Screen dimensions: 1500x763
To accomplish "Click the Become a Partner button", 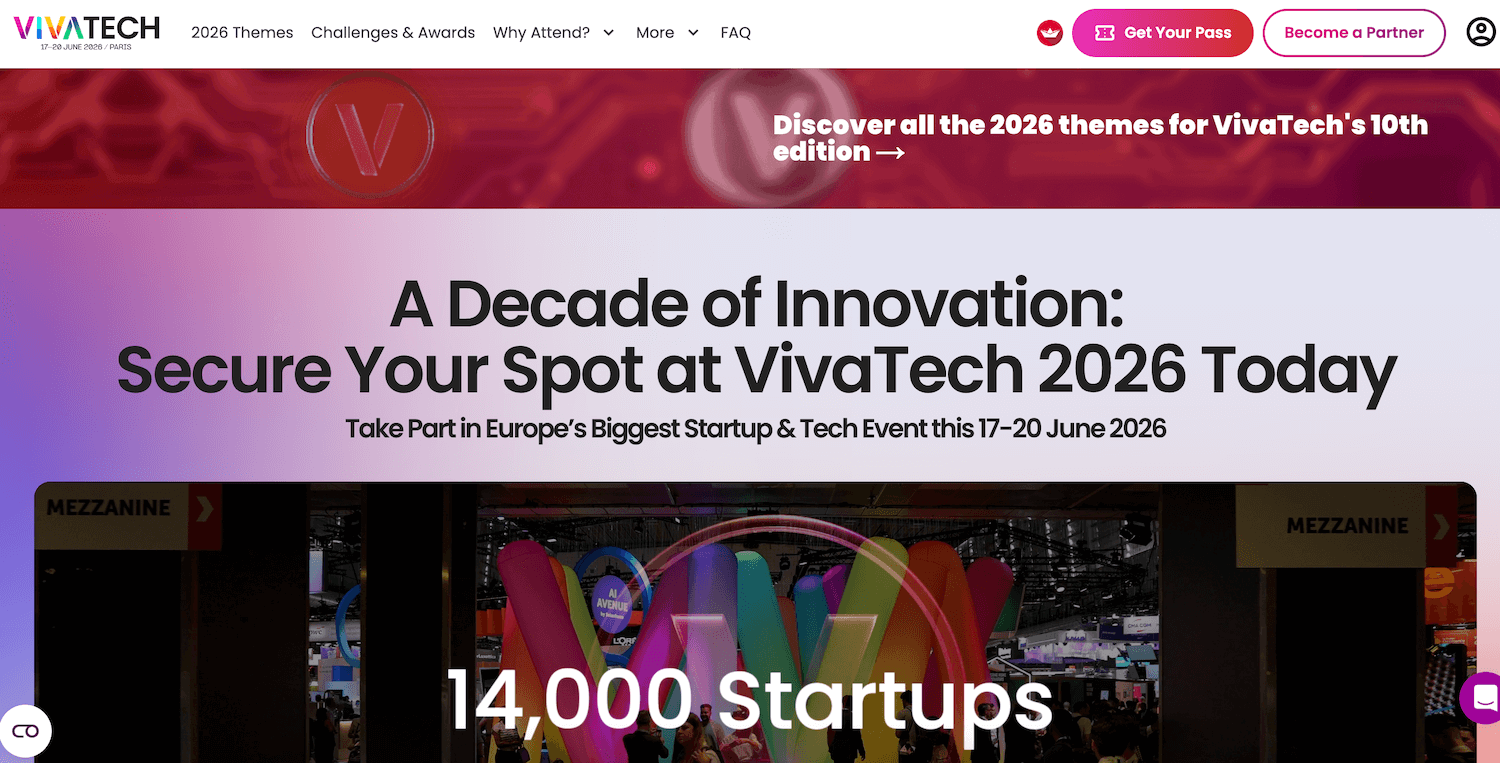I will coord(1353,33).
